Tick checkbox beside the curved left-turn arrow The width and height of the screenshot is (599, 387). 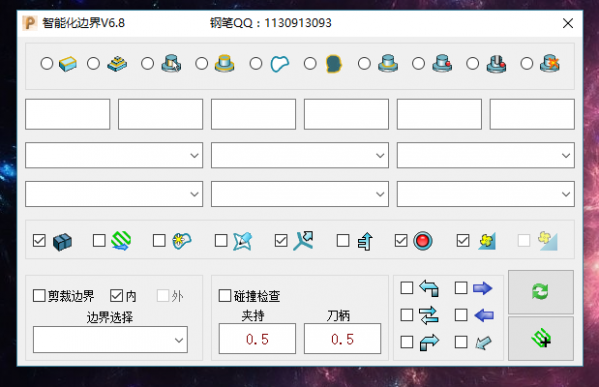point(406,288)
